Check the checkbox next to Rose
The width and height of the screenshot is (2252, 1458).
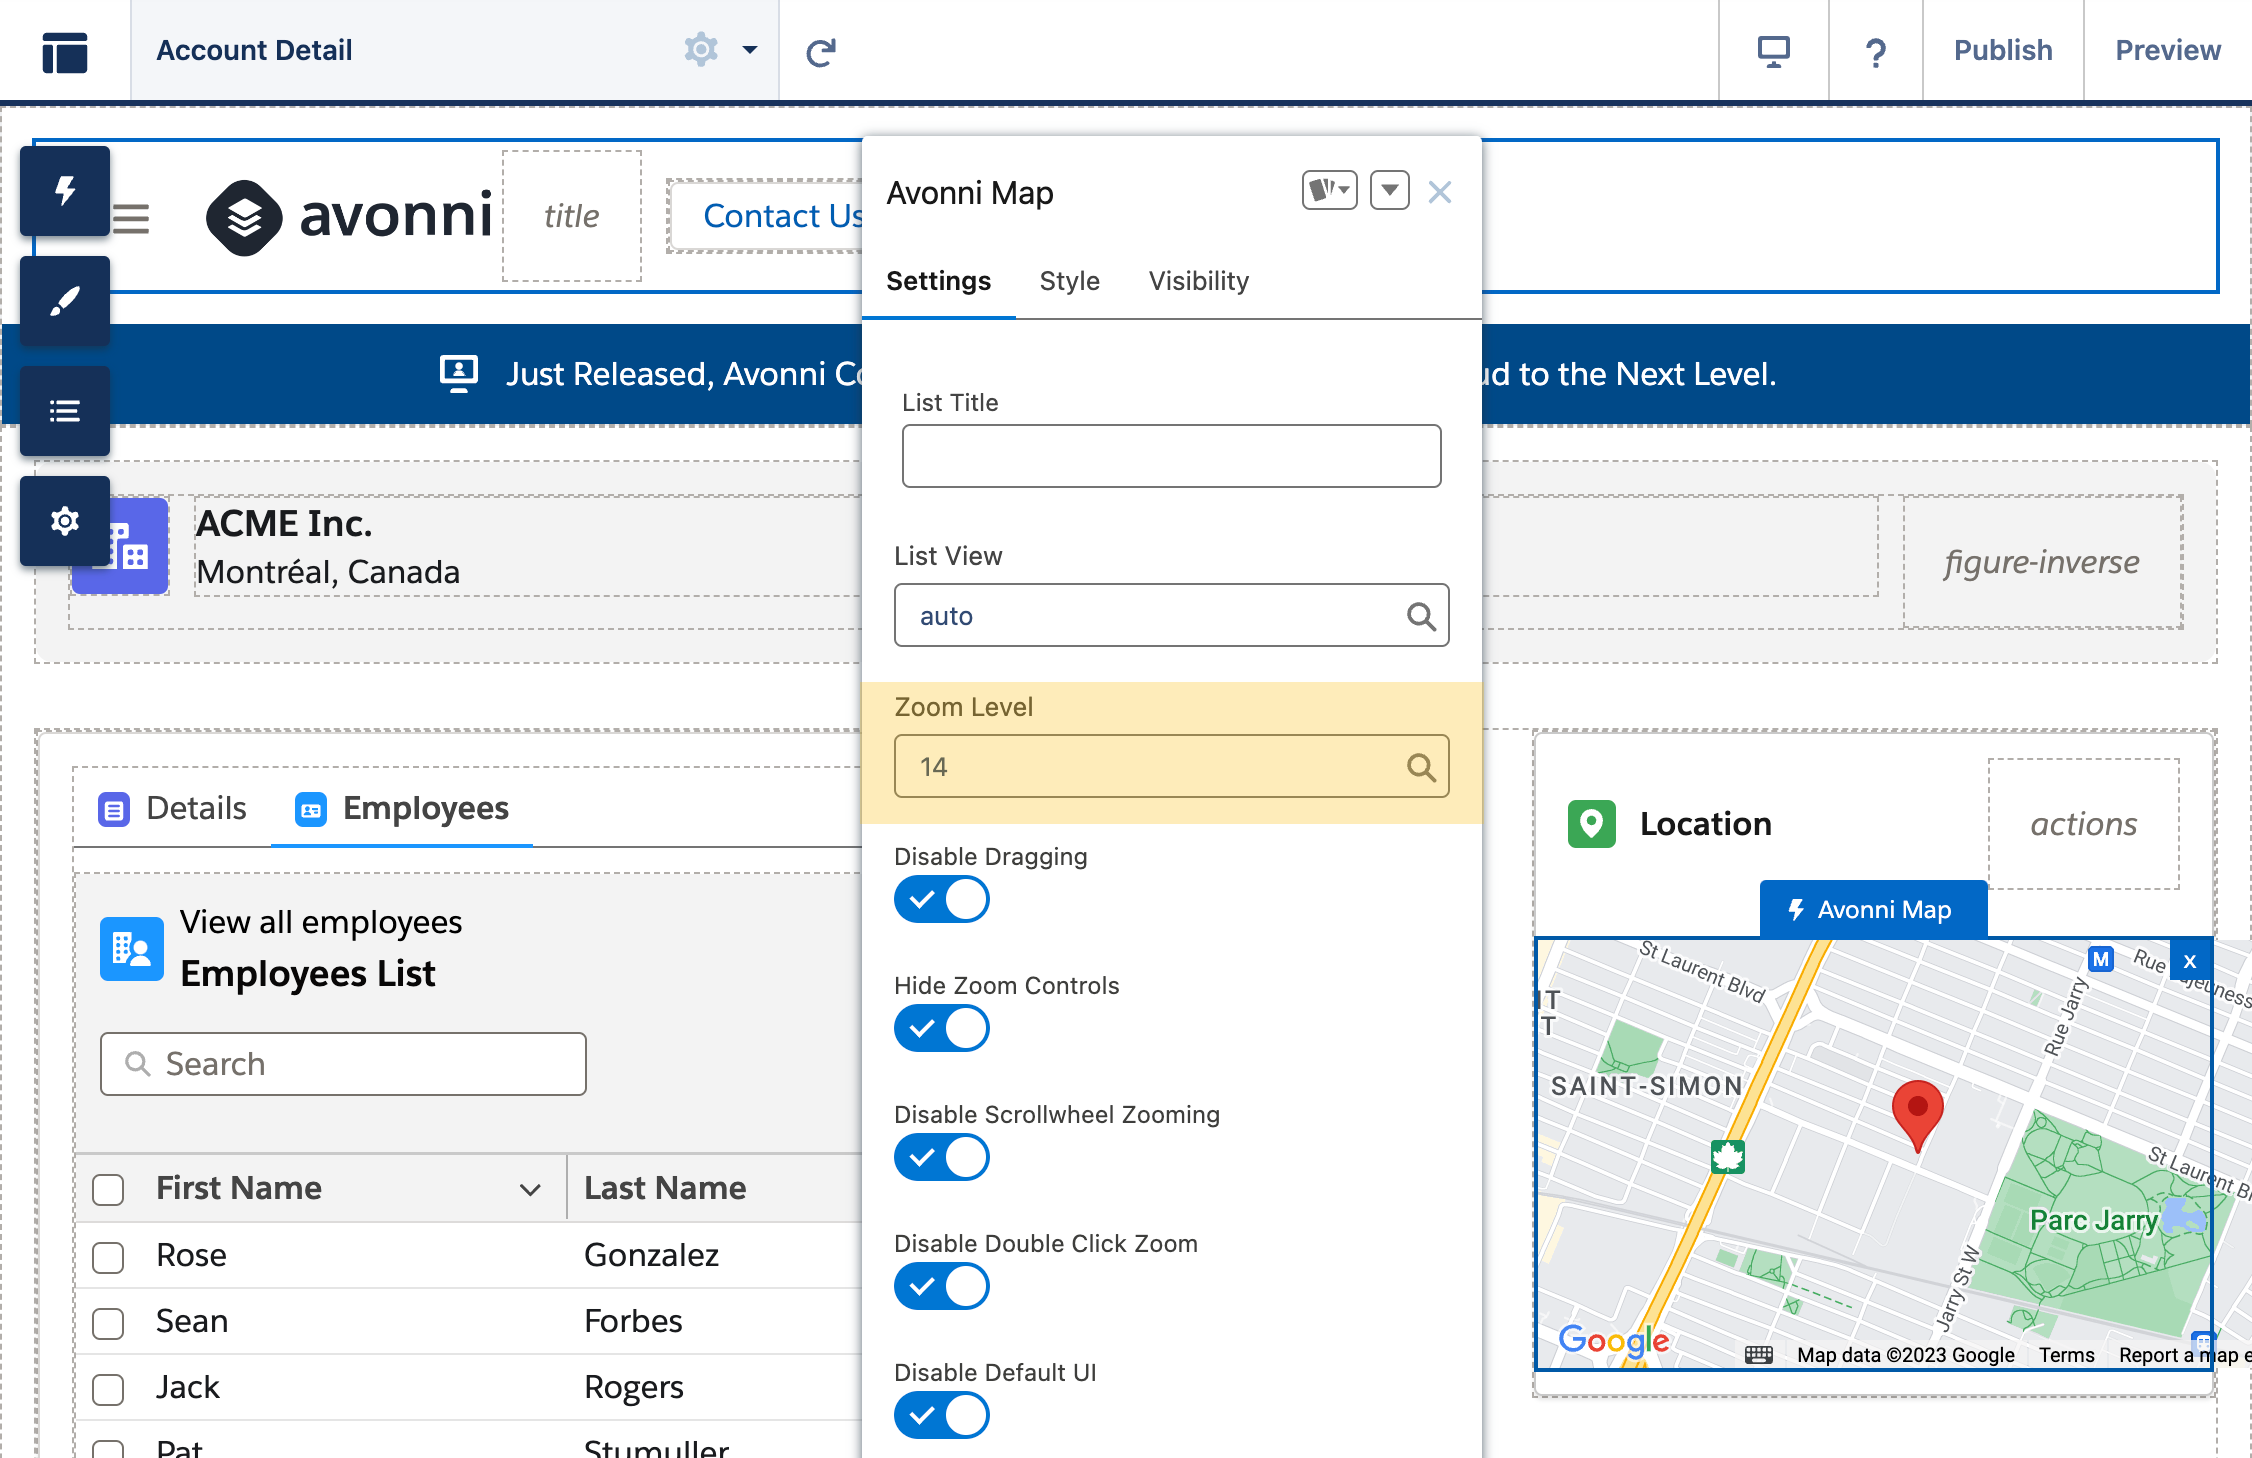(x=108, y=1256)
